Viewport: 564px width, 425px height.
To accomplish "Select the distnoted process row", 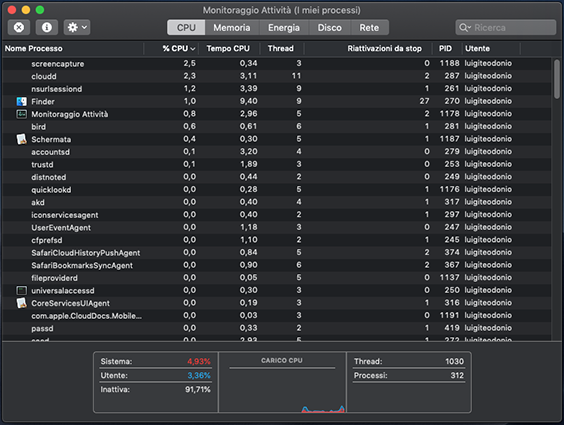I will 277,177.
